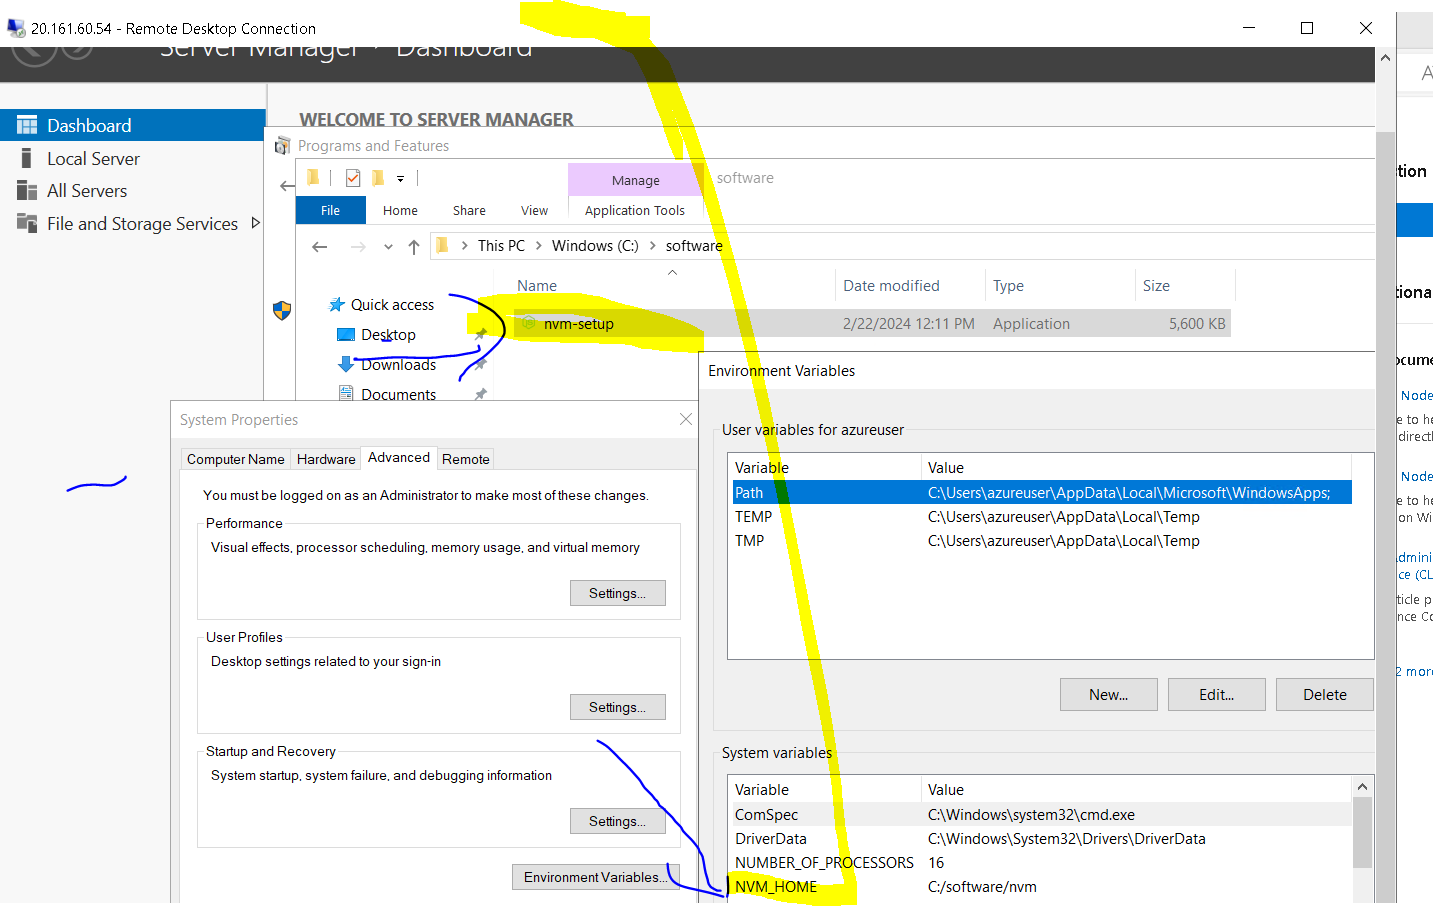Screen dimensions: 1433x907
Task: Click This PC in address breadcrumb
Action: 501,245
